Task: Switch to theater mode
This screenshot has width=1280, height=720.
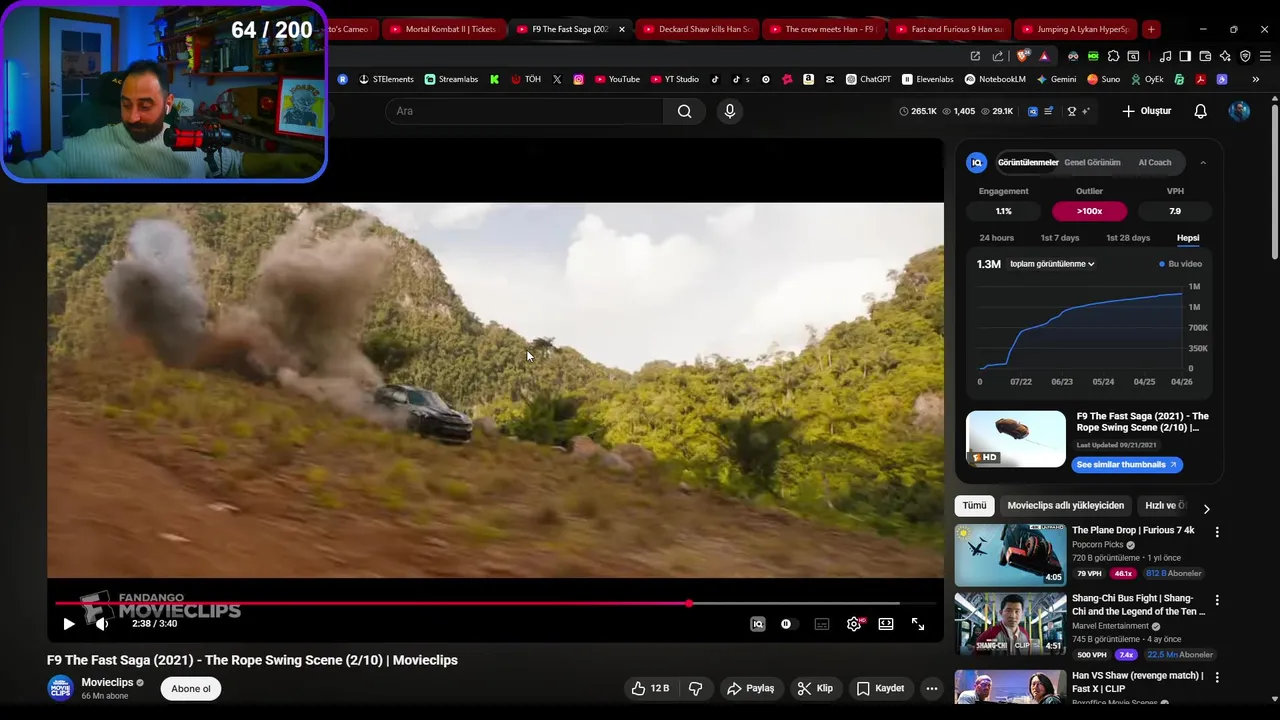Action: pos(886,624)
